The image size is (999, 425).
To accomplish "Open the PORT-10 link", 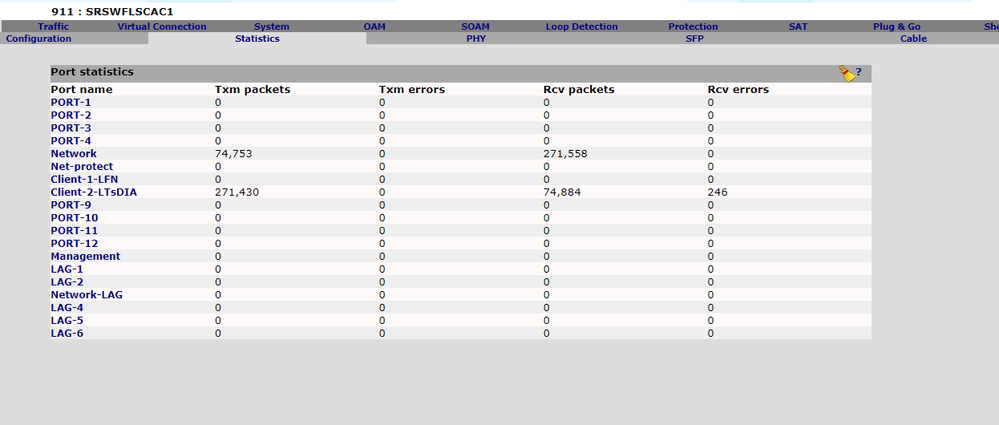I will 75,218.
